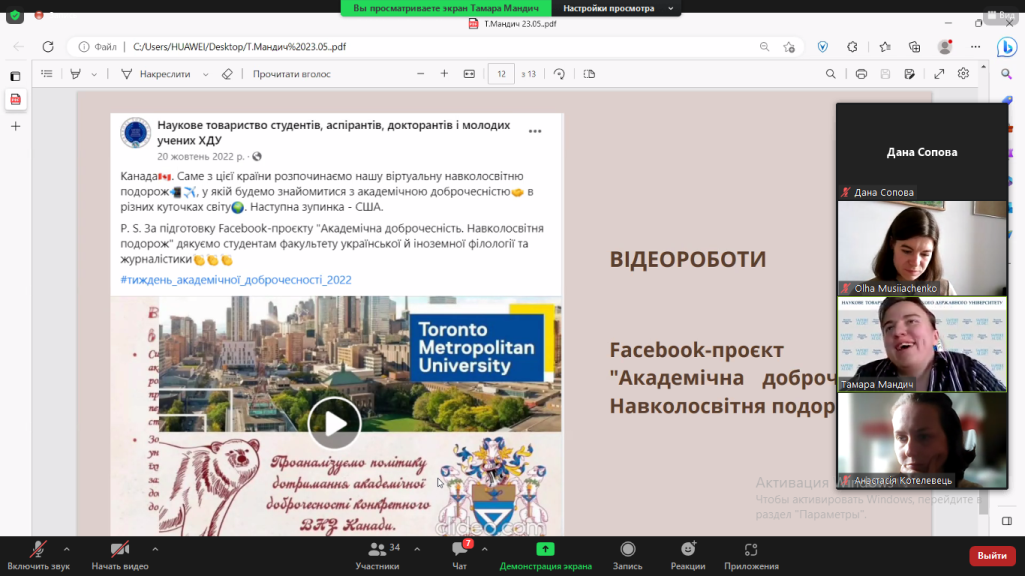Image resolution: width=1025 pixels, height=576 pixels.
Task: Open the Настройки просмотра dropdown
Action: tap(615, 8)
